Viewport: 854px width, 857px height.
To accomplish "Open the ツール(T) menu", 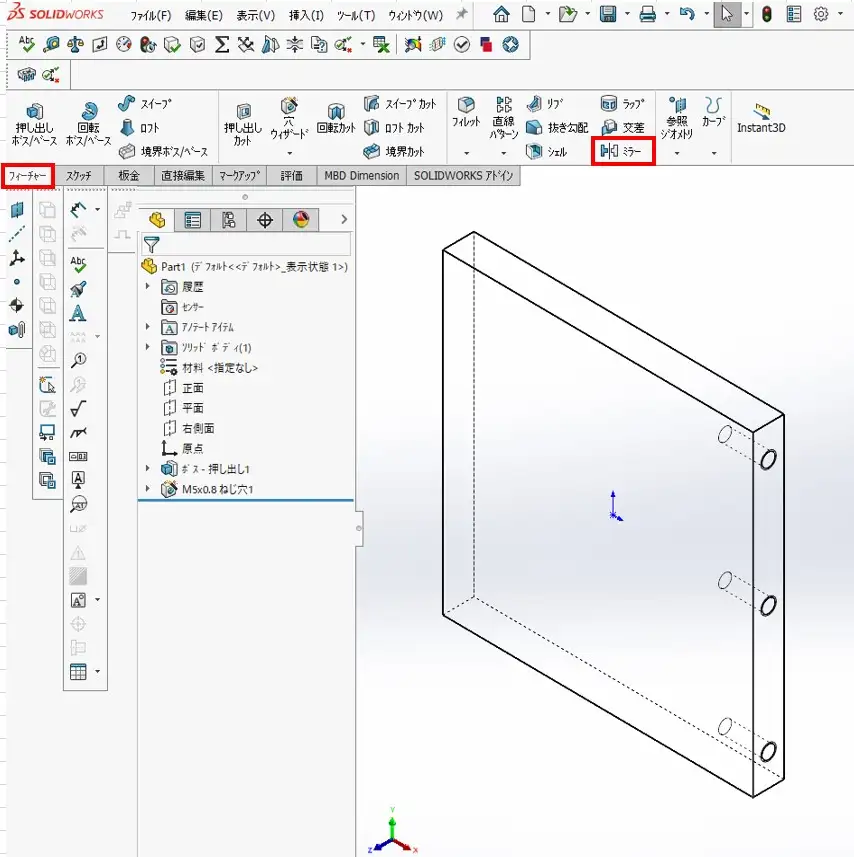I will click(x=356, y=15).
